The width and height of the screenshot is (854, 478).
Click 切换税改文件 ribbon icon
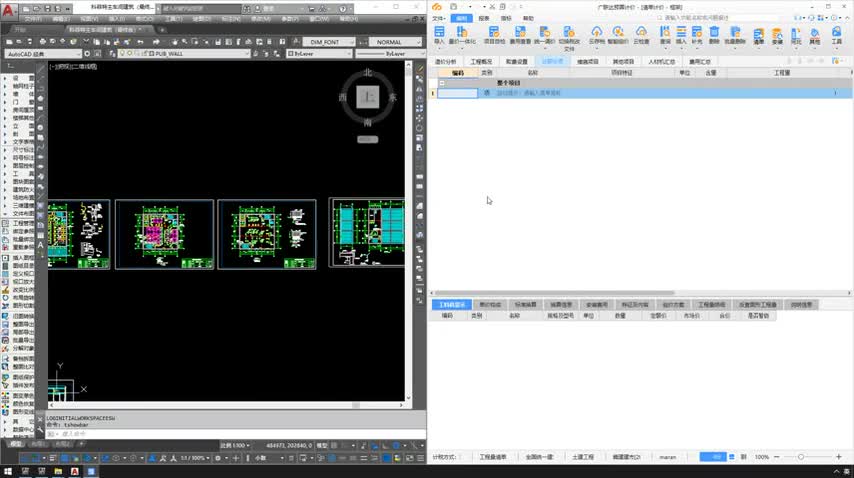[x=569, y=38]
